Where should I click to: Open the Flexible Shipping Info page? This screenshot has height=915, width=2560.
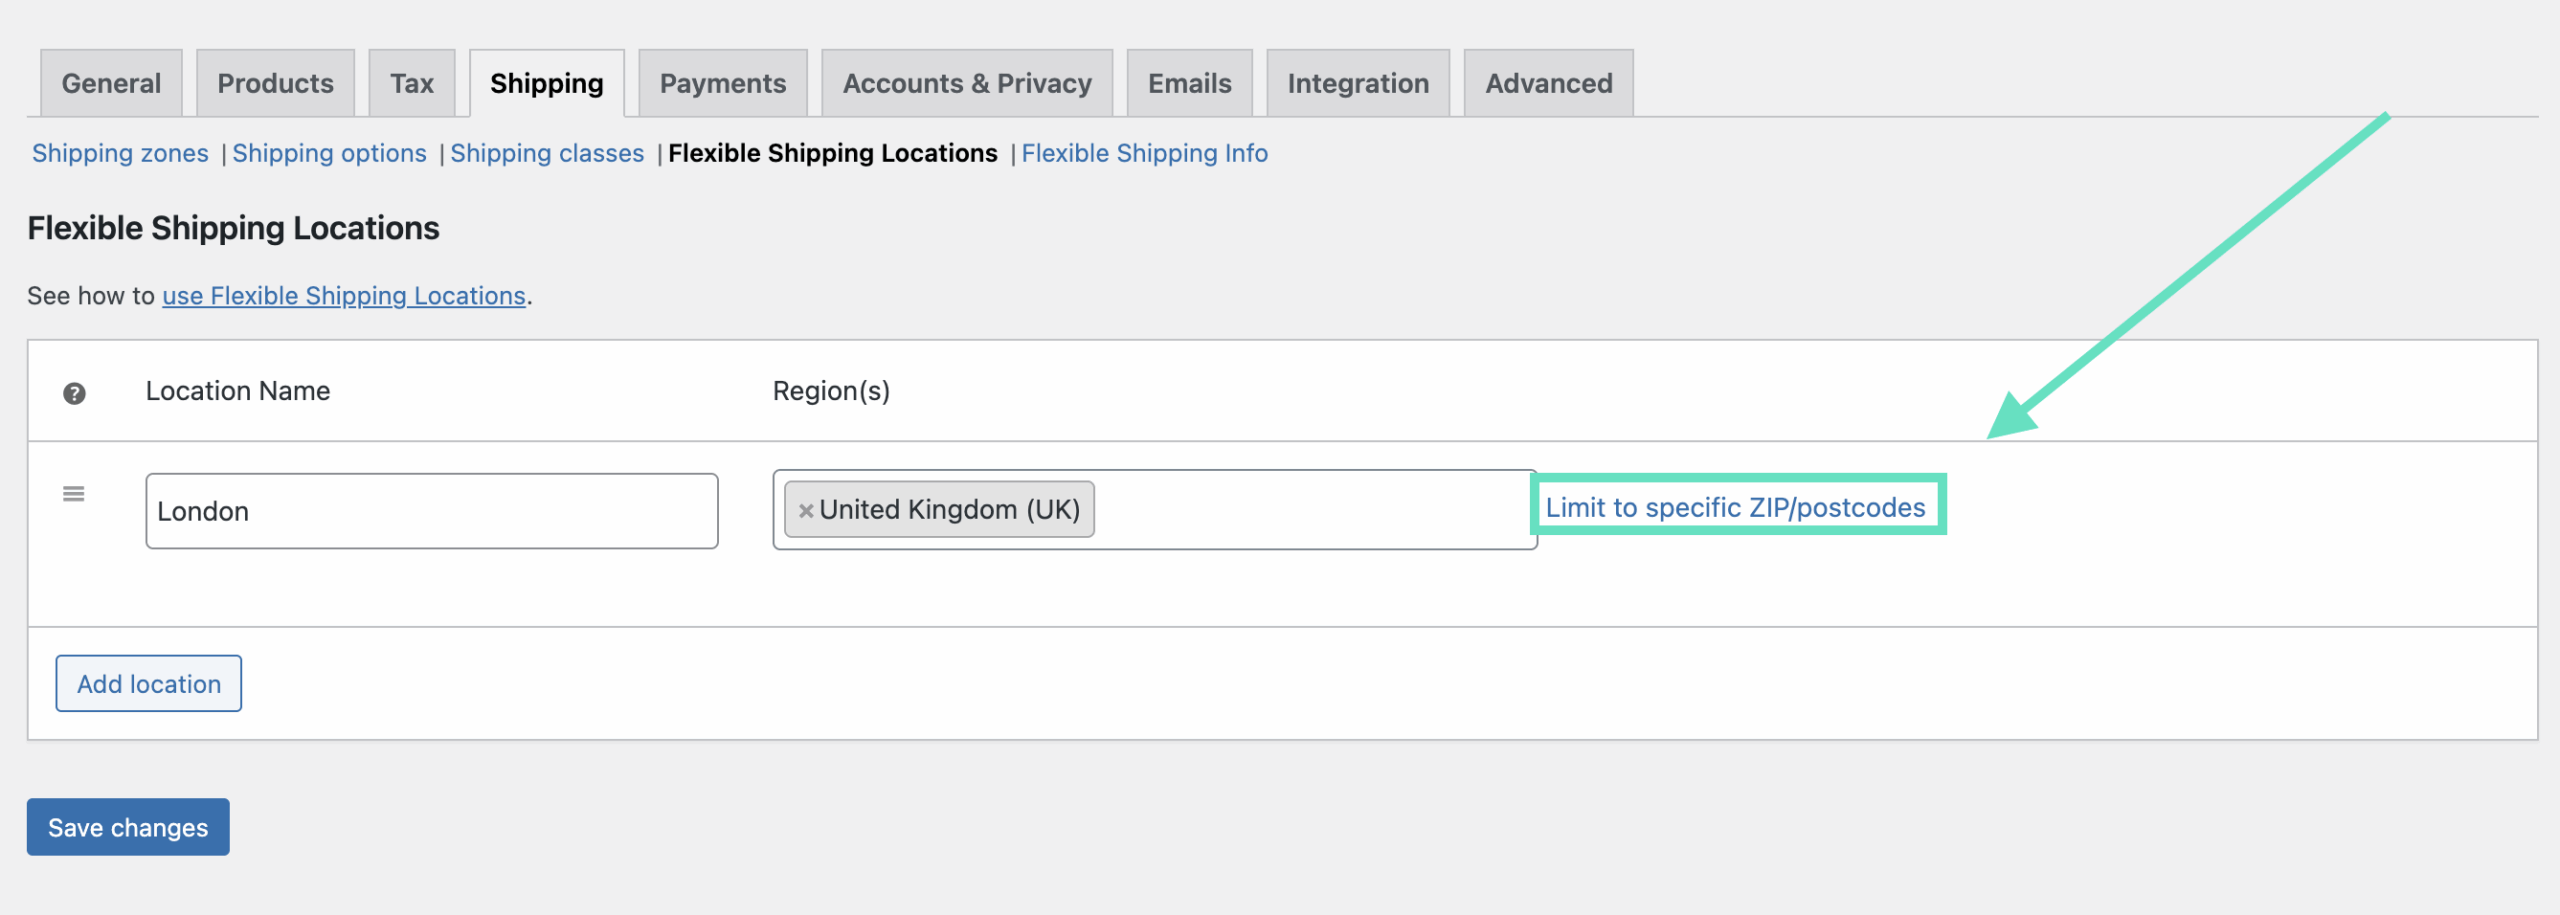(1144, 153)
